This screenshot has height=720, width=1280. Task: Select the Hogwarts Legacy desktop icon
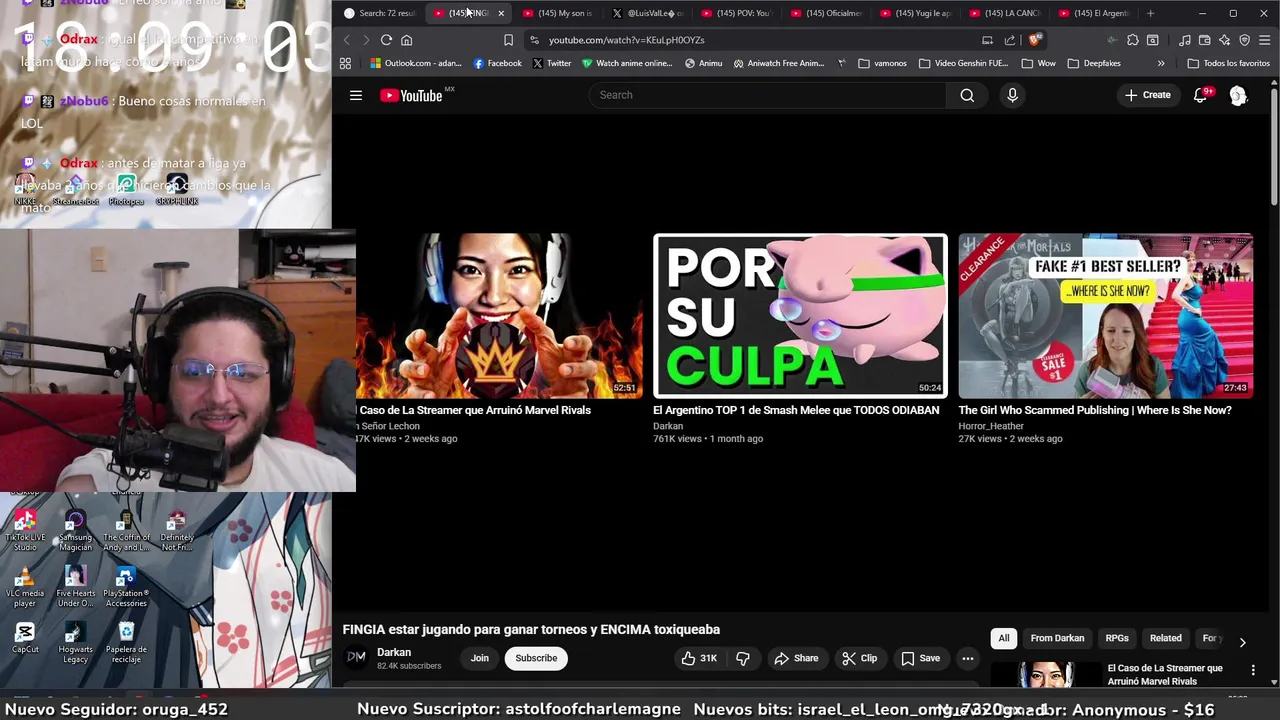pyautogui.click(x=75, y=642)
